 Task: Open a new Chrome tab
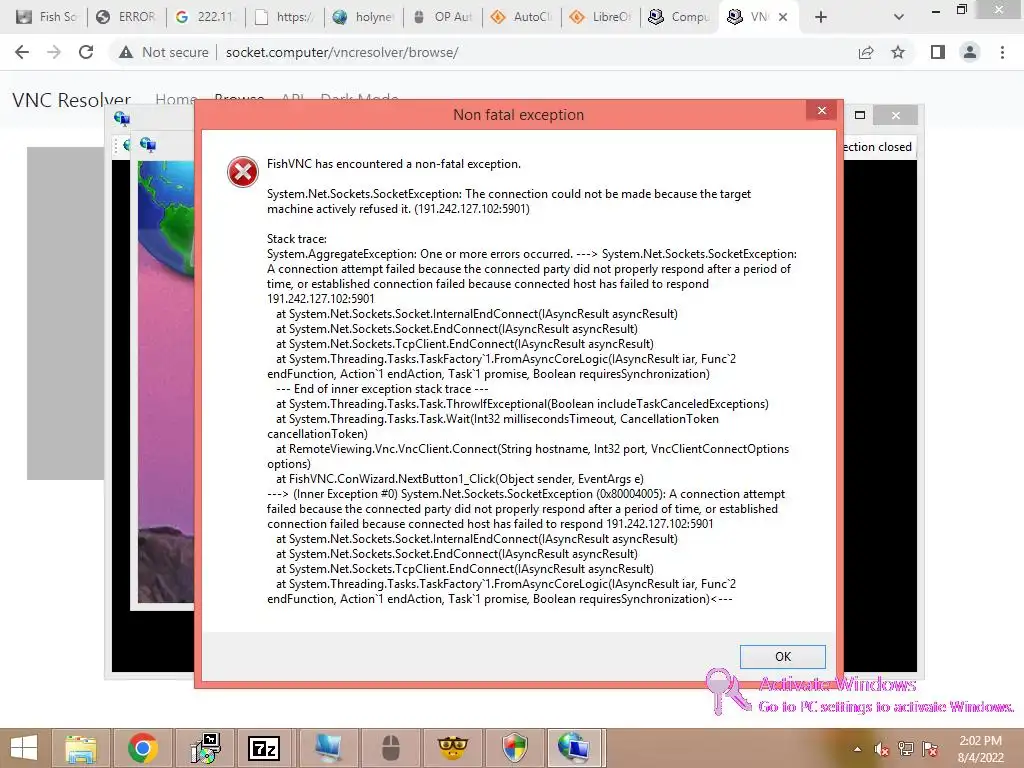point(821,17)
